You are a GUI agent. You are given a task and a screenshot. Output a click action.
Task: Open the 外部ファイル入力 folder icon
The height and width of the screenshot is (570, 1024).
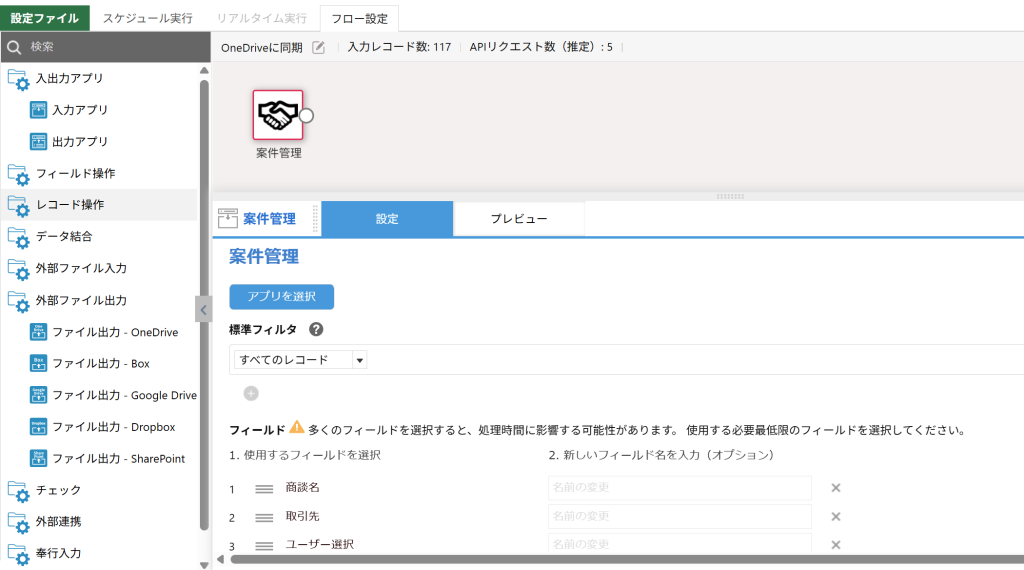tap(18, 269)
